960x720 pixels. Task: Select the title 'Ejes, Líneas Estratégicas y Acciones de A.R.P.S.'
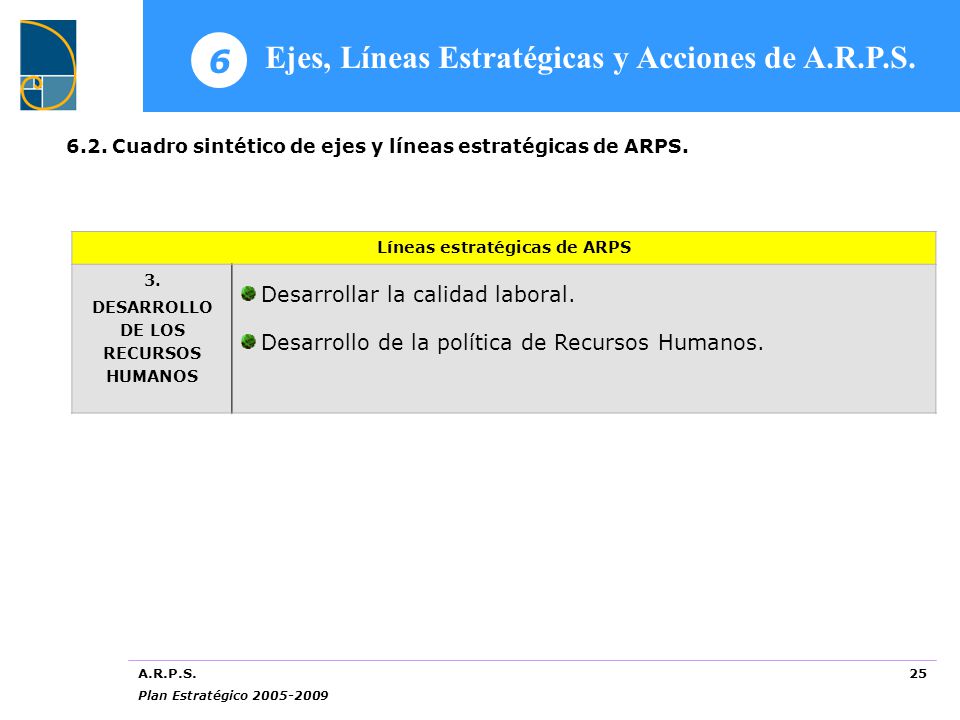(590, 59)
